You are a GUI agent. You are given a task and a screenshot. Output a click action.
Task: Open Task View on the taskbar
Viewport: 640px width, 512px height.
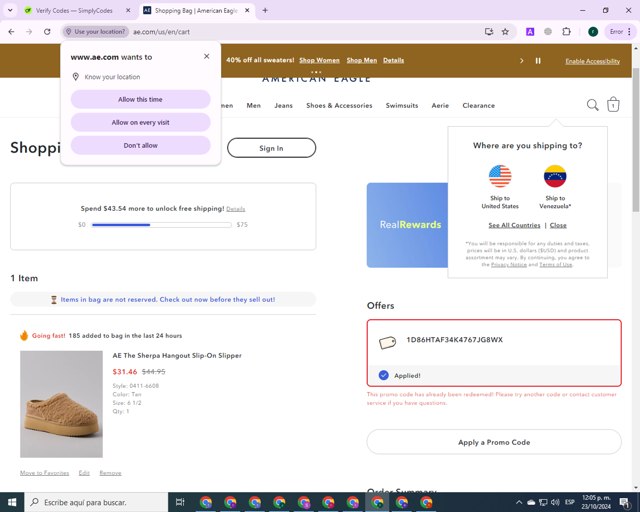coord(180,502)
